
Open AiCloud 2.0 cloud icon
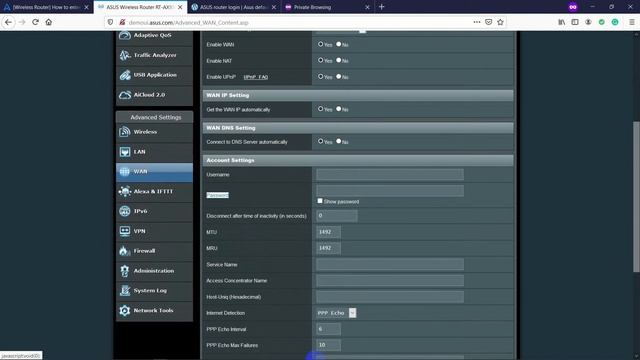(125, 95)
